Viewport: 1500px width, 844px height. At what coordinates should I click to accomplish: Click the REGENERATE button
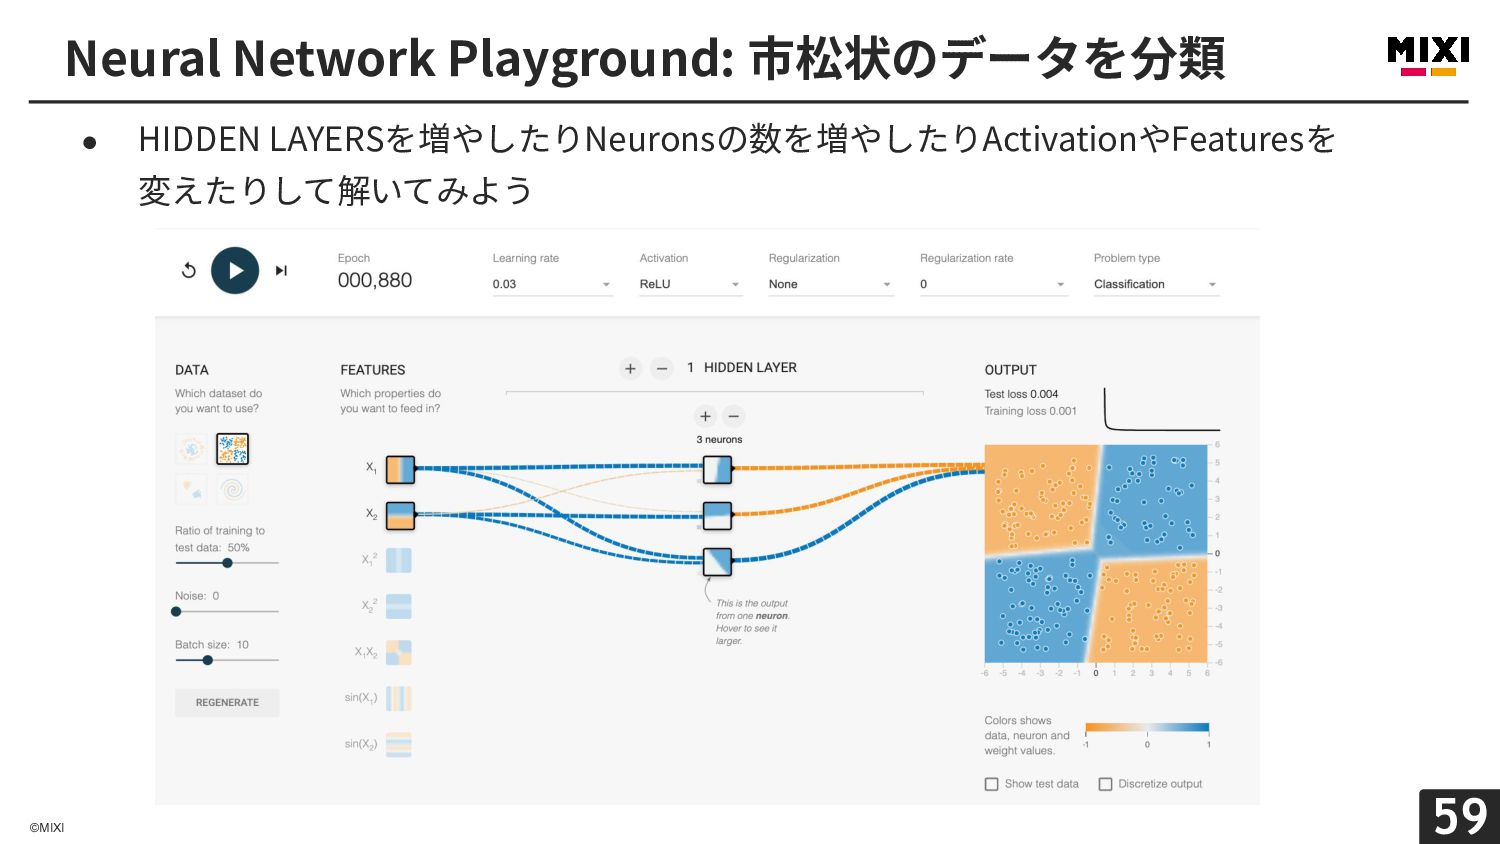coord(227,702)
